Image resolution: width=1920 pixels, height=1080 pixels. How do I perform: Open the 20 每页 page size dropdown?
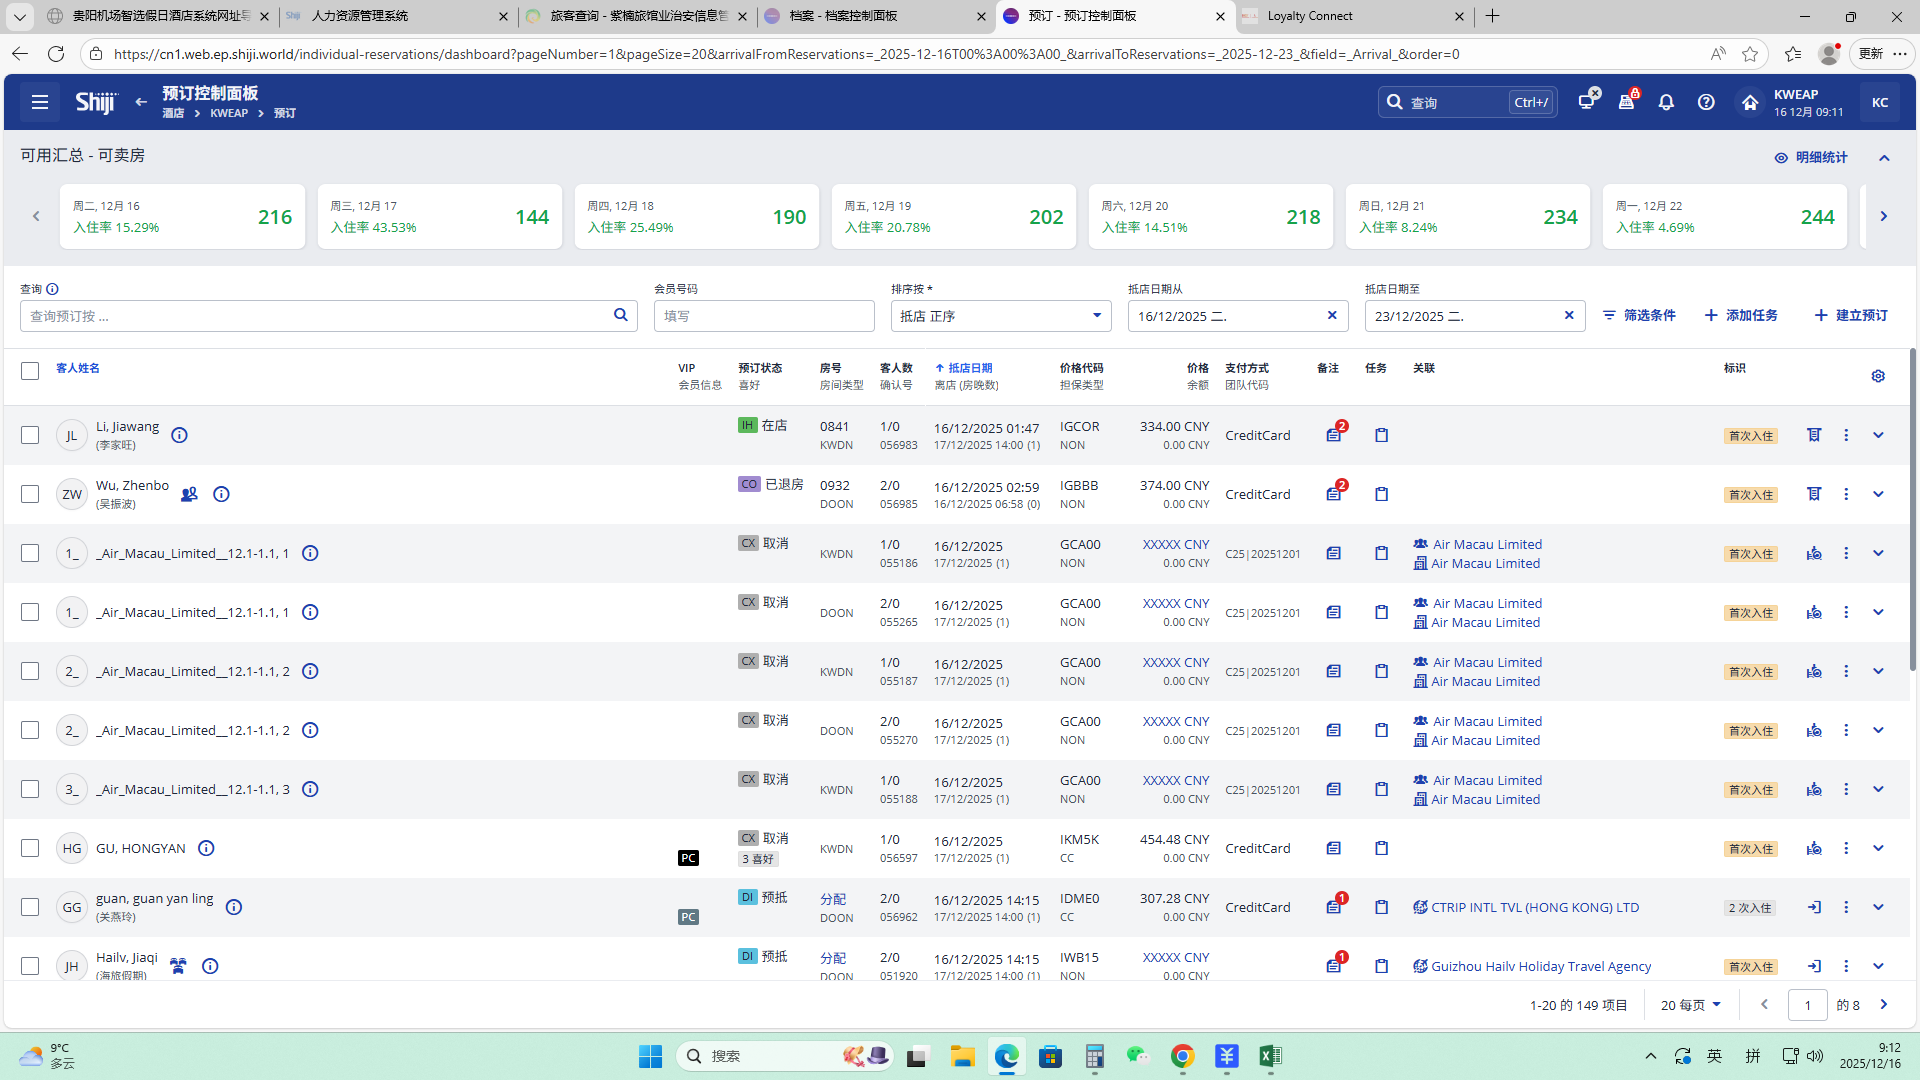coord(1690,1005)
